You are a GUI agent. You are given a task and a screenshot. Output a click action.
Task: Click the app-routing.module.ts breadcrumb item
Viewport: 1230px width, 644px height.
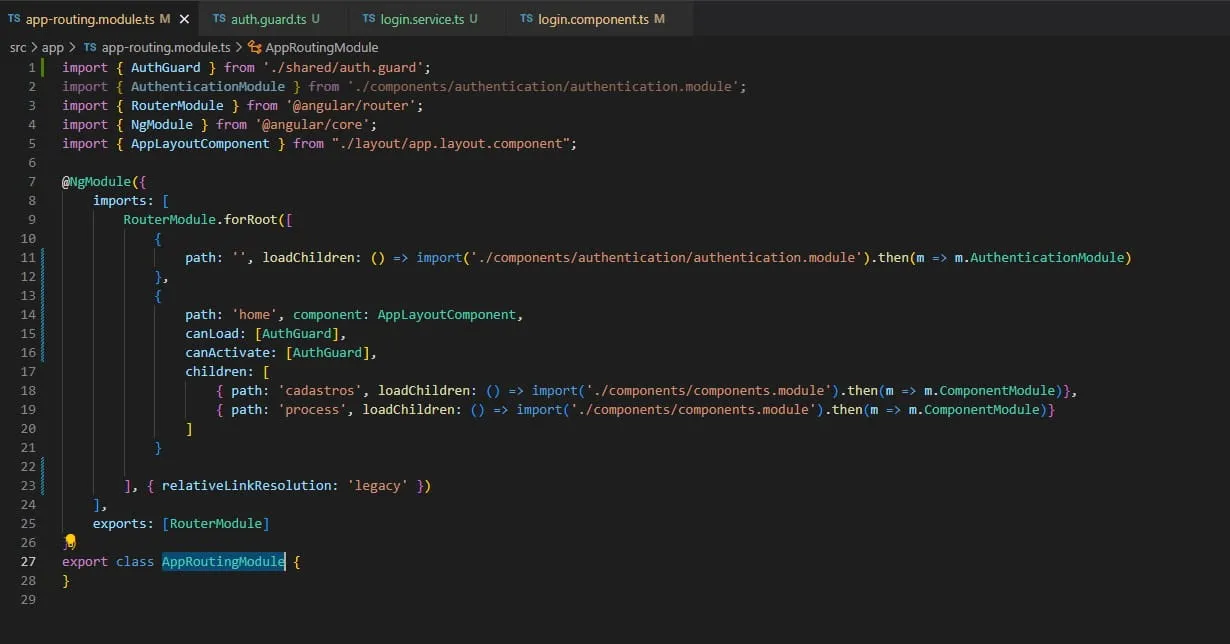click(166, 47)
